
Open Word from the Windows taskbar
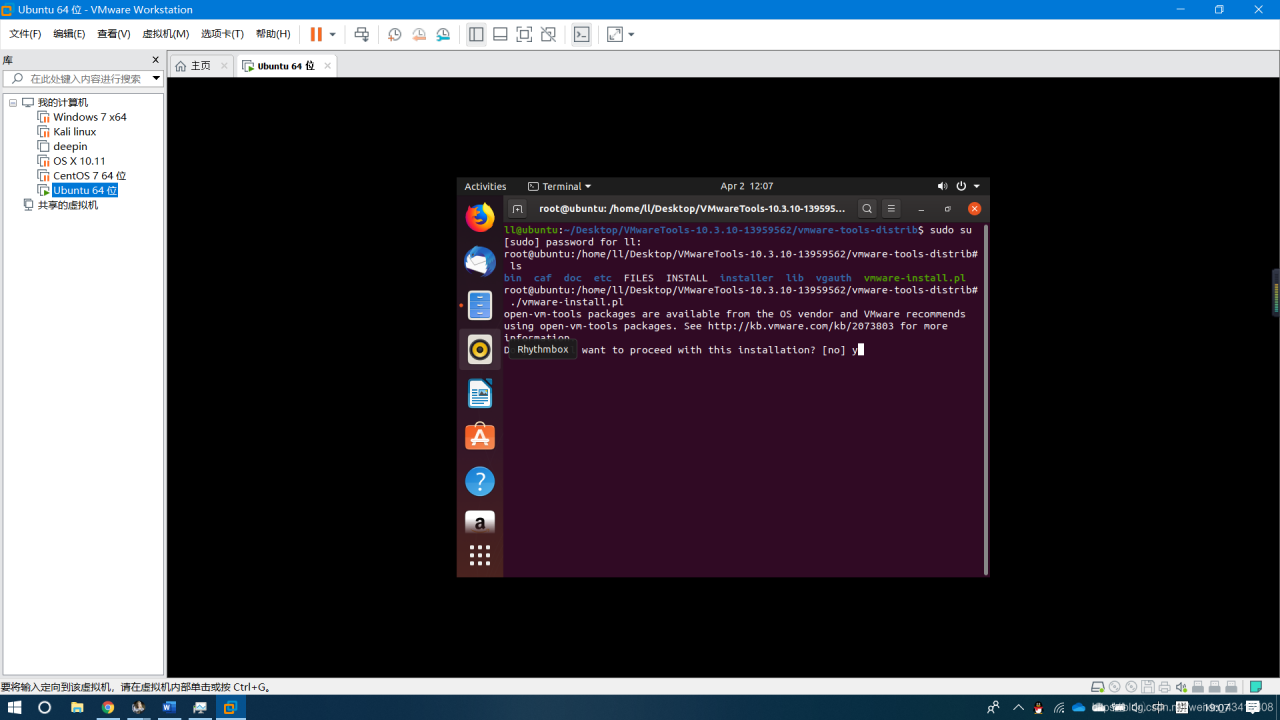(x=169, y=707)
